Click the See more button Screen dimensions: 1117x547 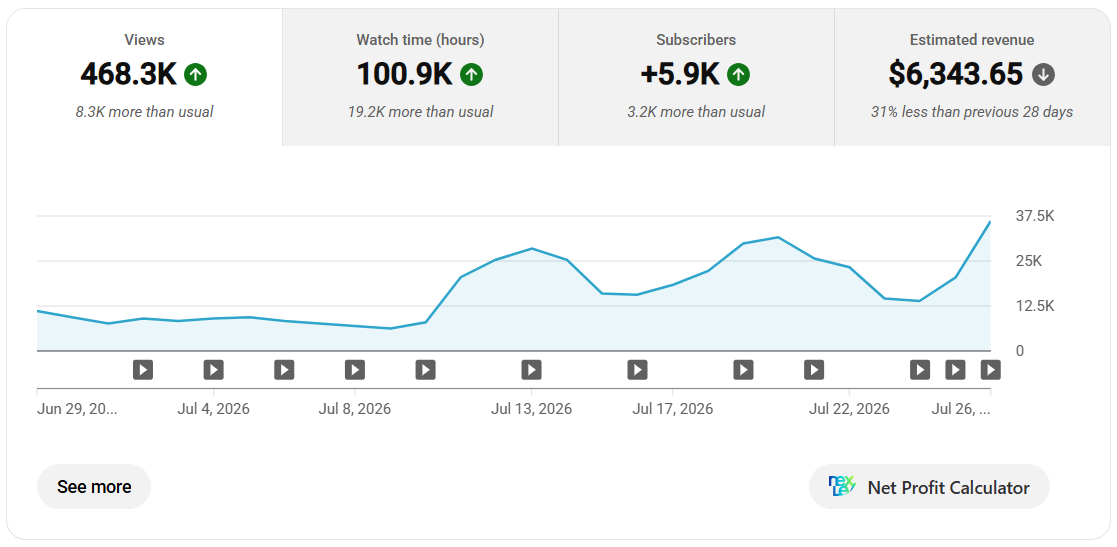[x=94, y=486]
